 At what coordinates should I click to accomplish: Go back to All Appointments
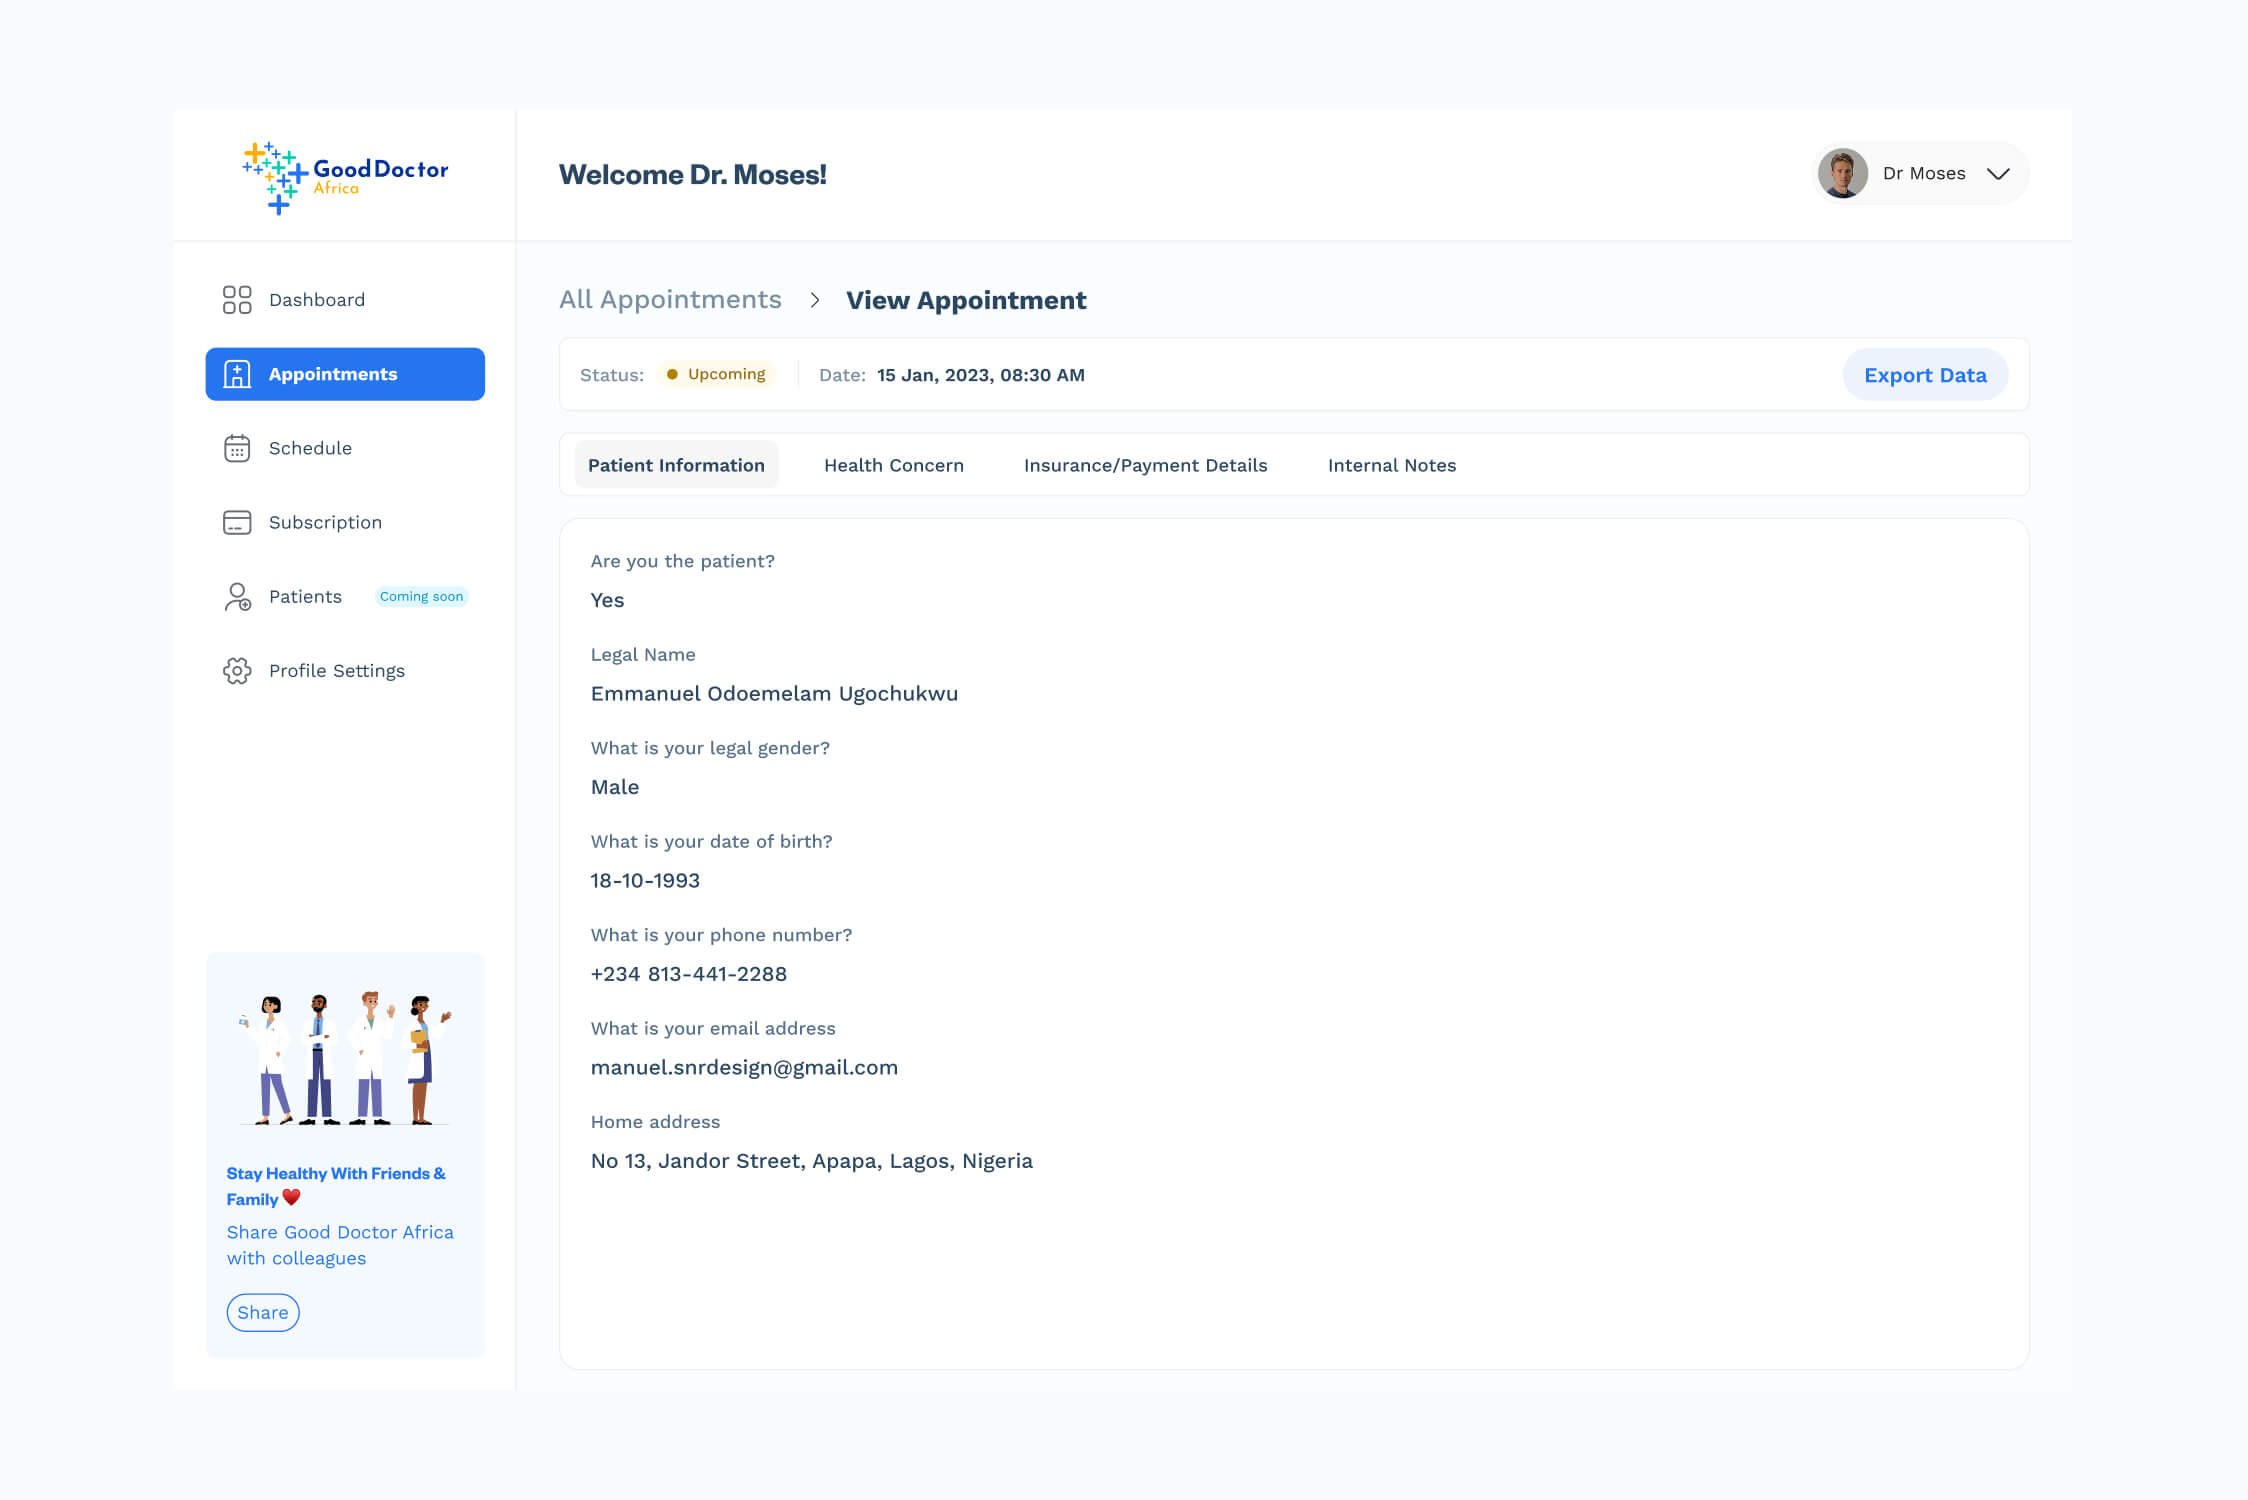pyautogui.click(x=670, y=300)
